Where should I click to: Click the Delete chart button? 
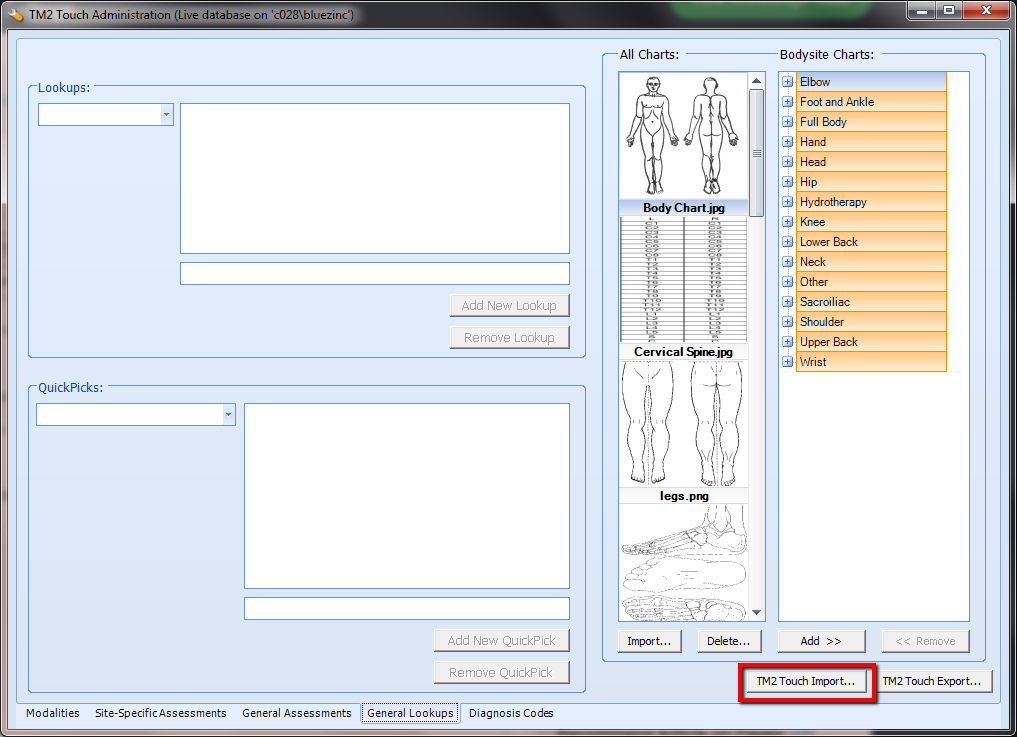[728, 641]
